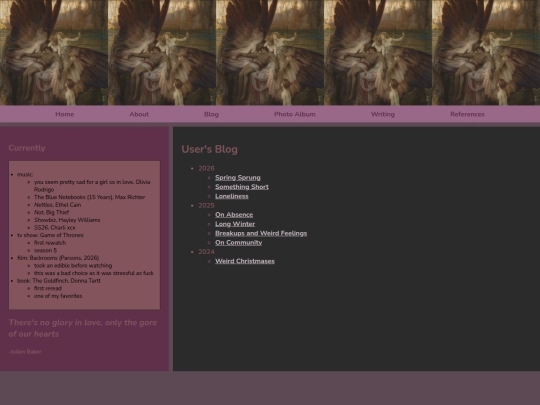
Task: Click the book: The Goldfinch line
Action: [x=59, y=281]
